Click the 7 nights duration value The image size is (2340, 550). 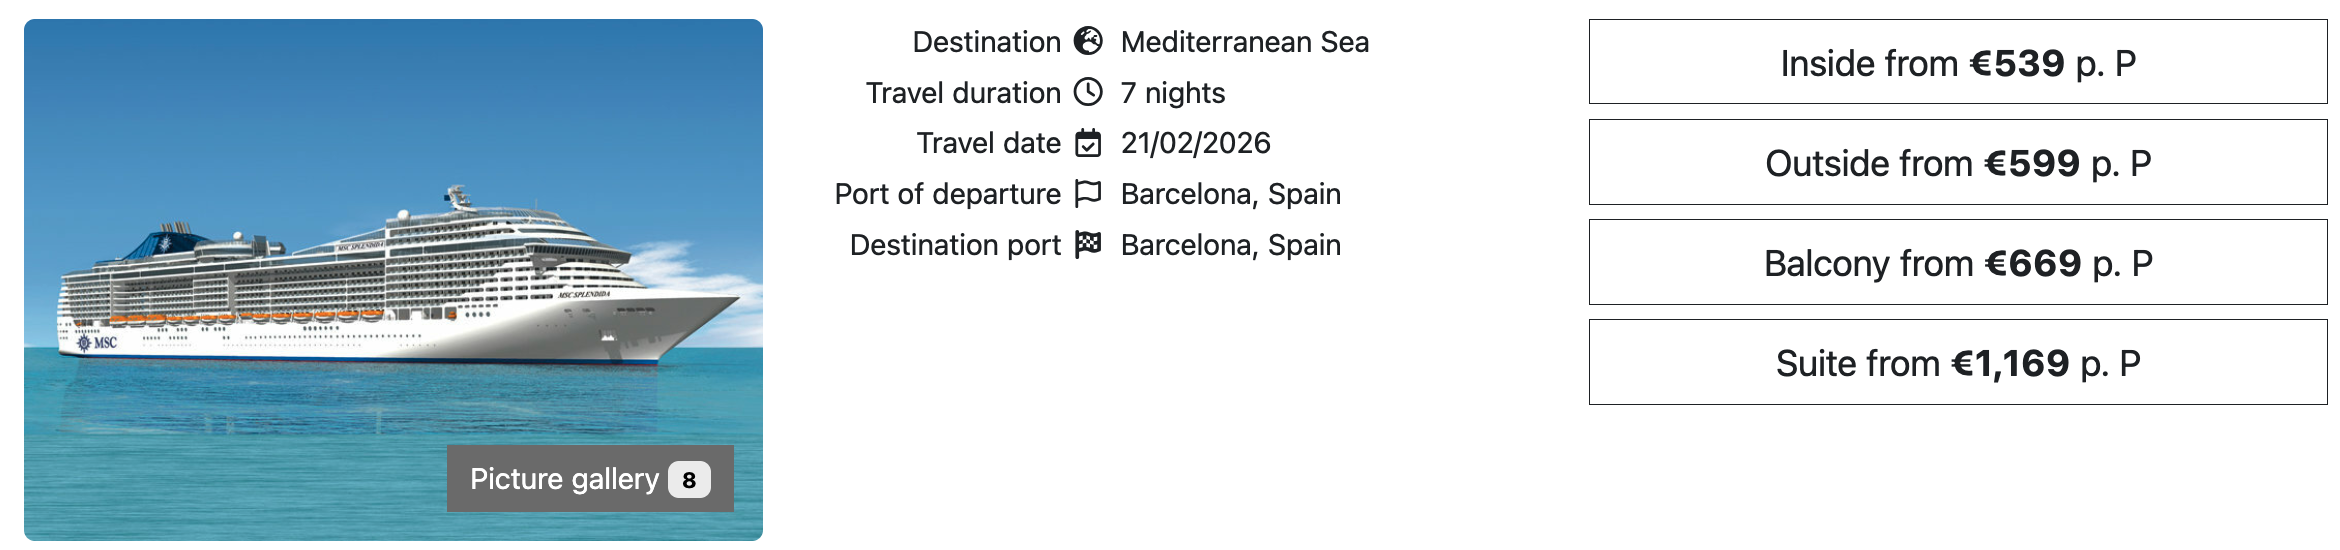click(x=1172, y=93)
